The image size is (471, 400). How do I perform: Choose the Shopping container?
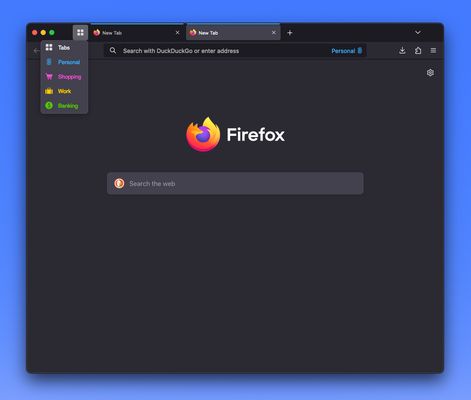[64, 77]
